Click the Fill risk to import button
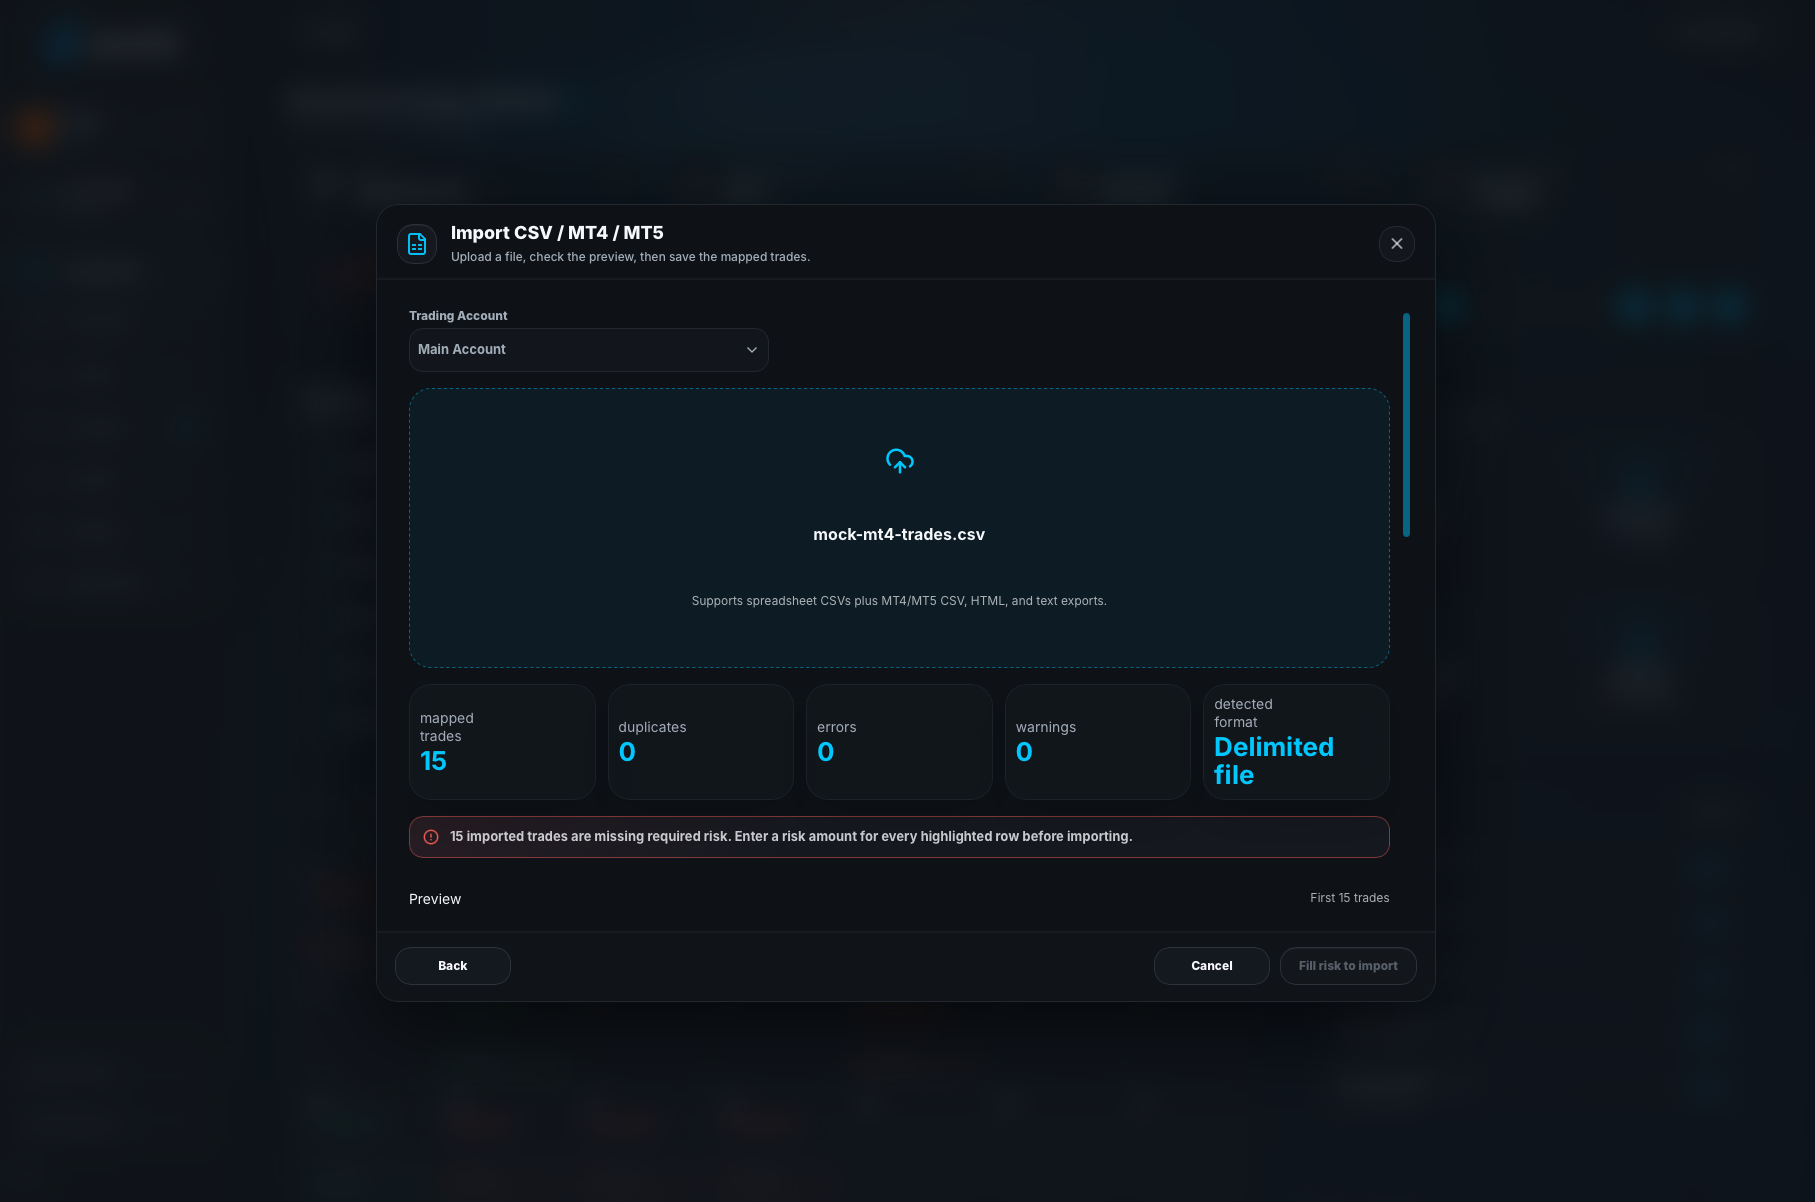Image resolution: width=1815 pixels, height=1202 pixels. point(1348,966)
